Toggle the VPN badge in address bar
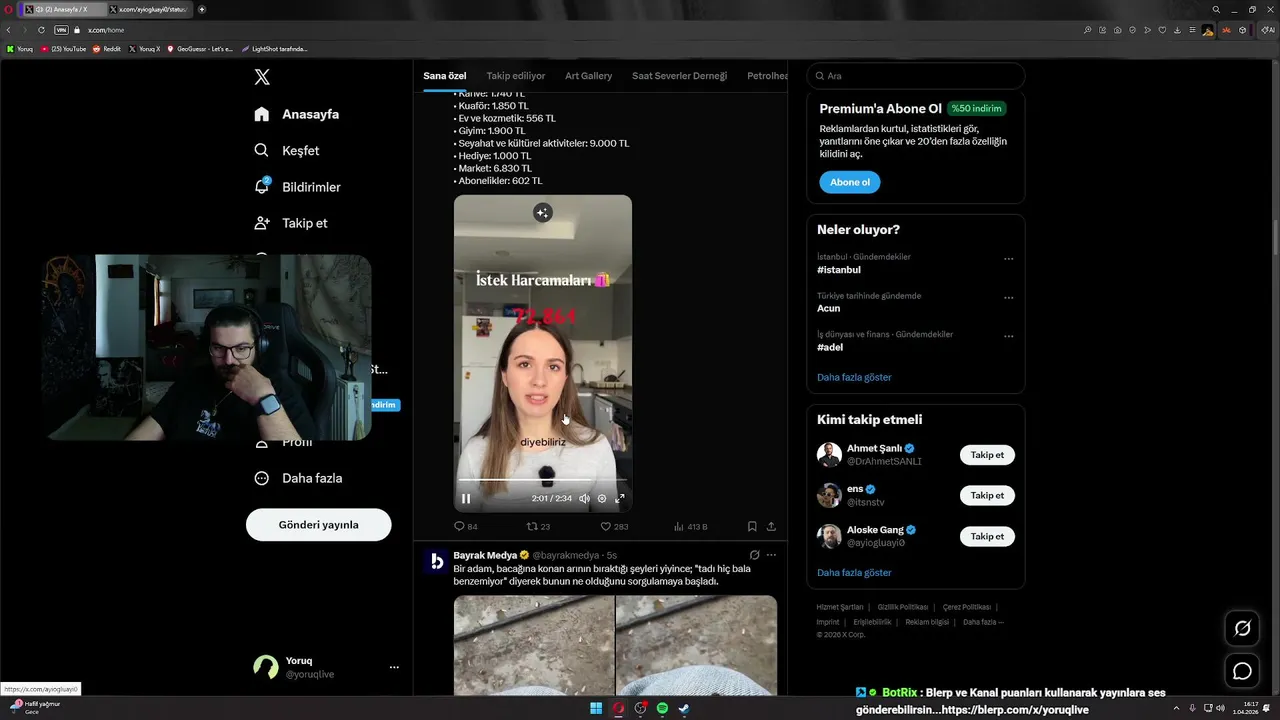 61,30
